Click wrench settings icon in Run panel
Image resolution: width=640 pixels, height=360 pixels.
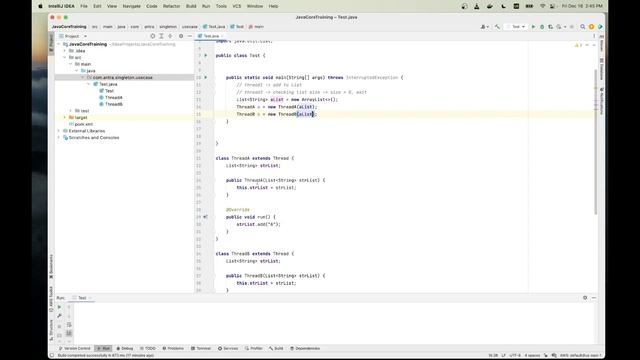tap(59, 316)
